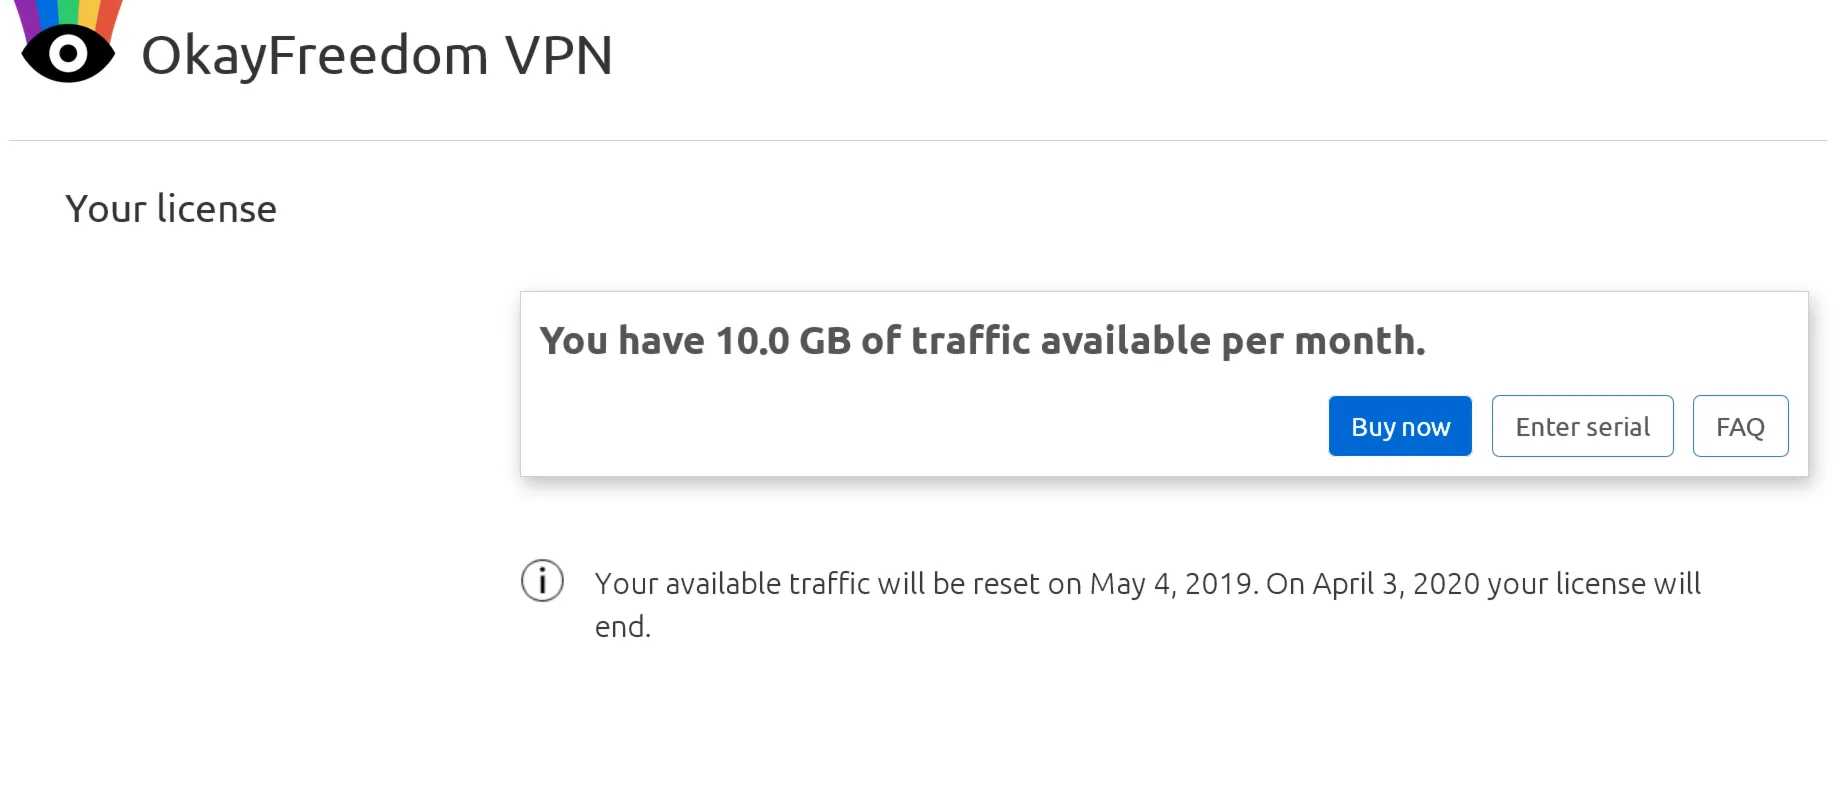Click the May 4, 2019 reset date
This screenshot has height=788, width=1838.
point(1172,584)
